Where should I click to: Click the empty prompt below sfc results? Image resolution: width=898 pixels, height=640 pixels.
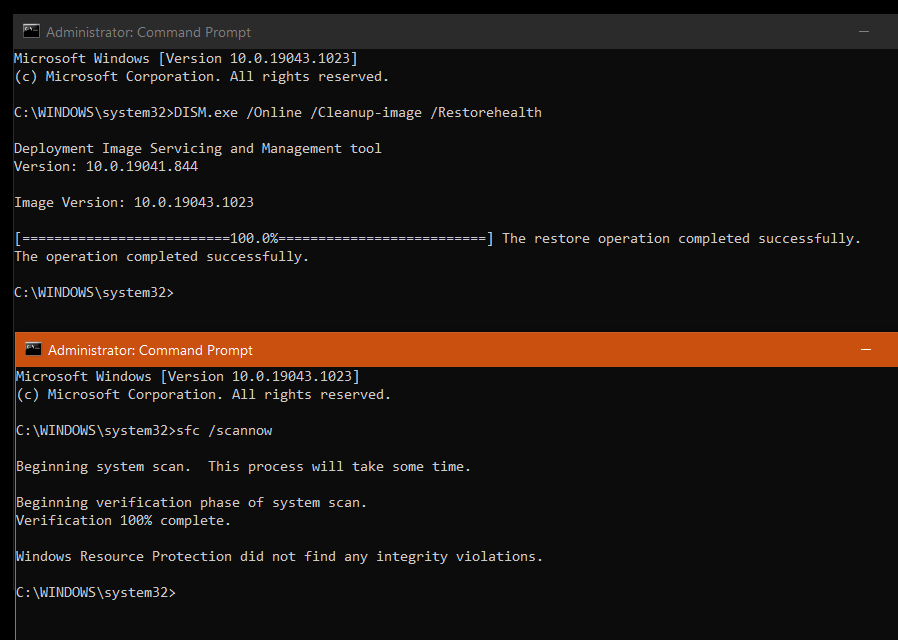point(96,592)
